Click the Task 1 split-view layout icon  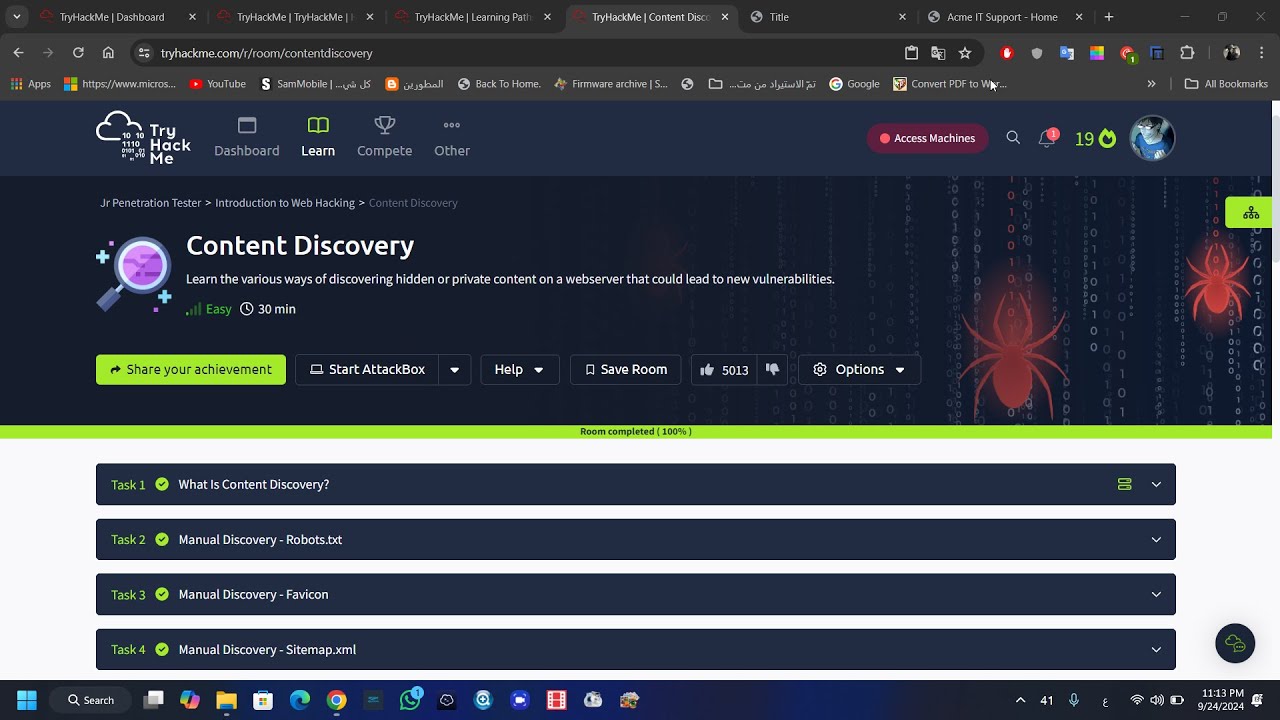[x=1124, y=484]
